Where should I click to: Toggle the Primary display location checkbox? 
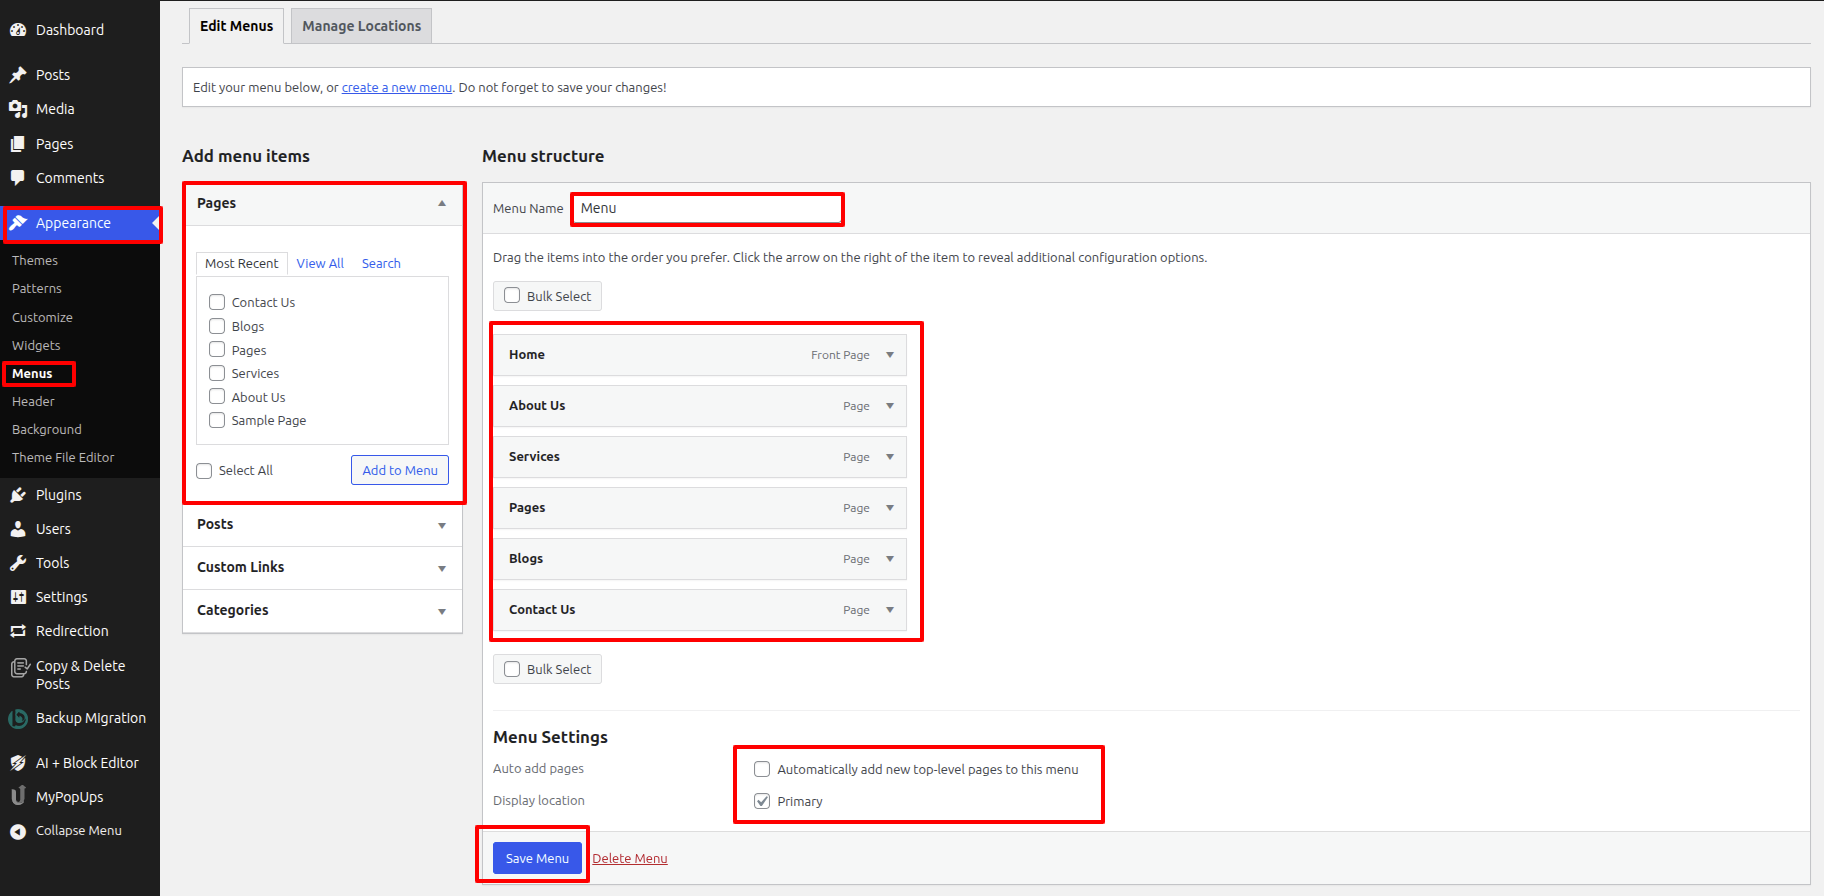point(762,801)
